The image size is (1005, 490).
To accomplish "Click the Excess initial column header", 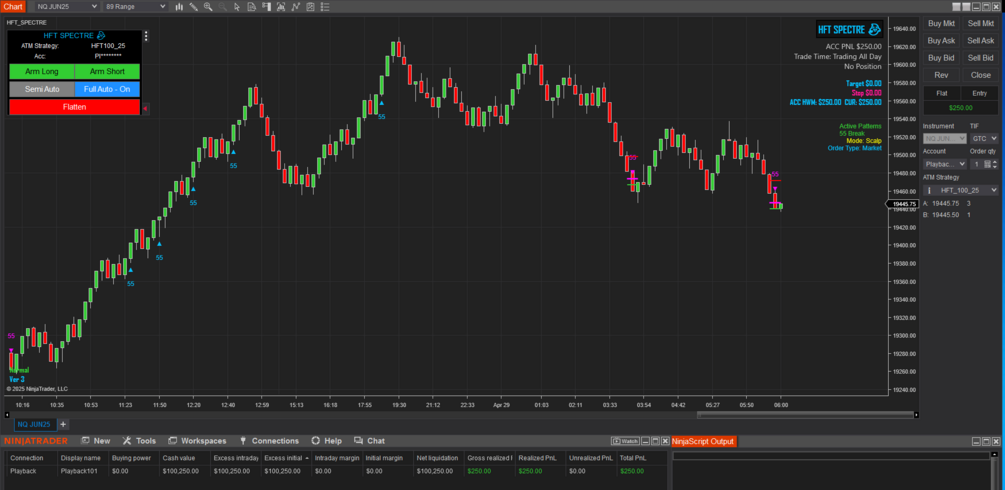I will 286,458.
